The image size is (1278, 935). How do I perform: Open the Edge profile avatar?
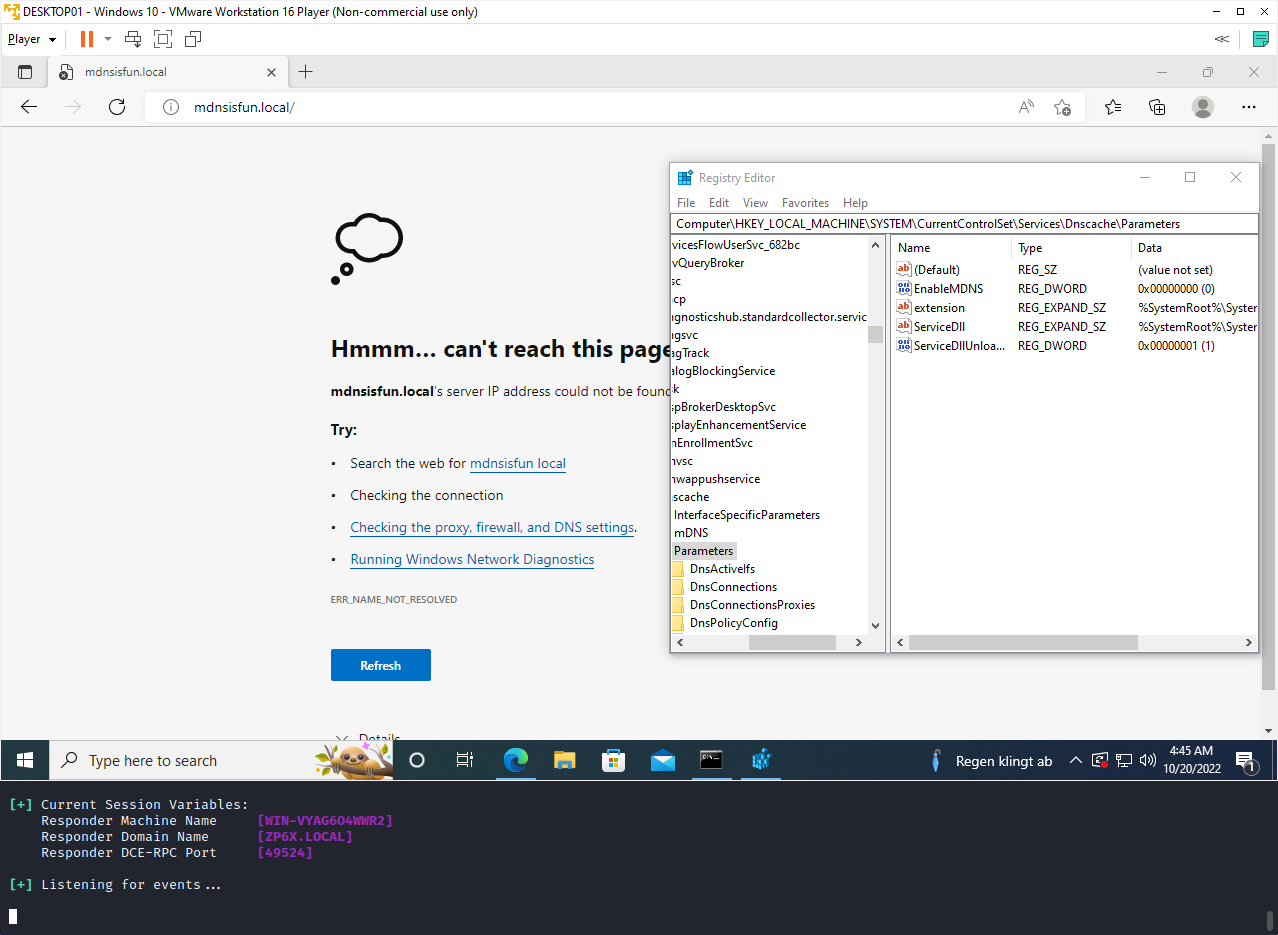point(1203,107)
